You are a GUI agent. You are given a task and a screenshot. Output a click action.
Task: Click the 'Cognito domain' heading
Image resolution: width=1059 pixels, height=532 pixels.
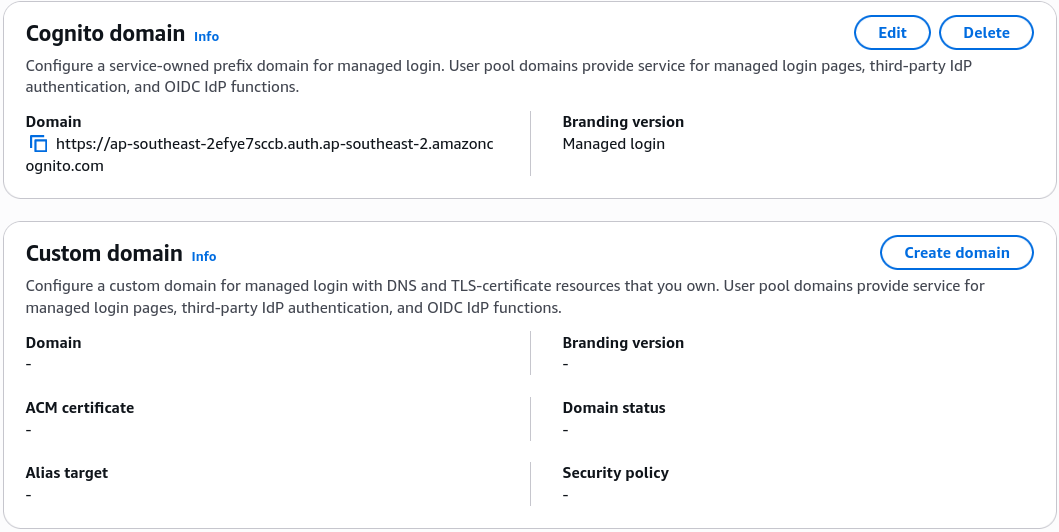pos(105,33)
